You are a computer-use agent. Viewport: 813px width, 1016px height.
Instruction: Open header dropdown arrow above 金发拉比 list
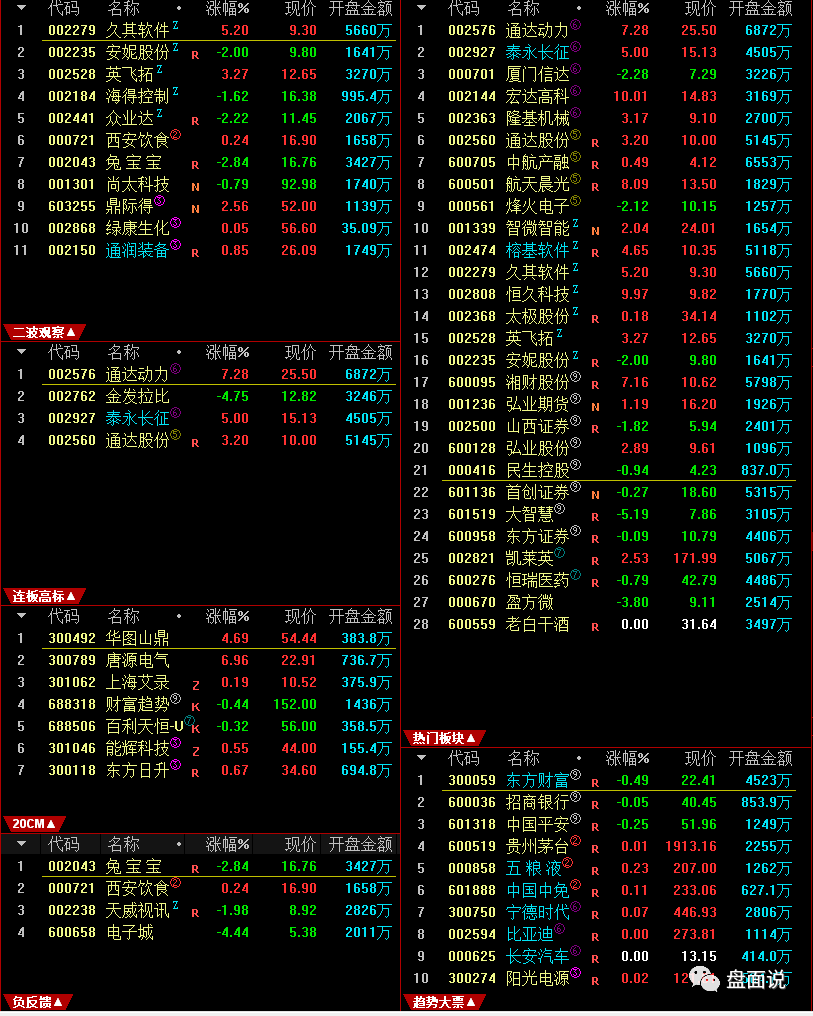pyautogui.click(x=21, y=352)
